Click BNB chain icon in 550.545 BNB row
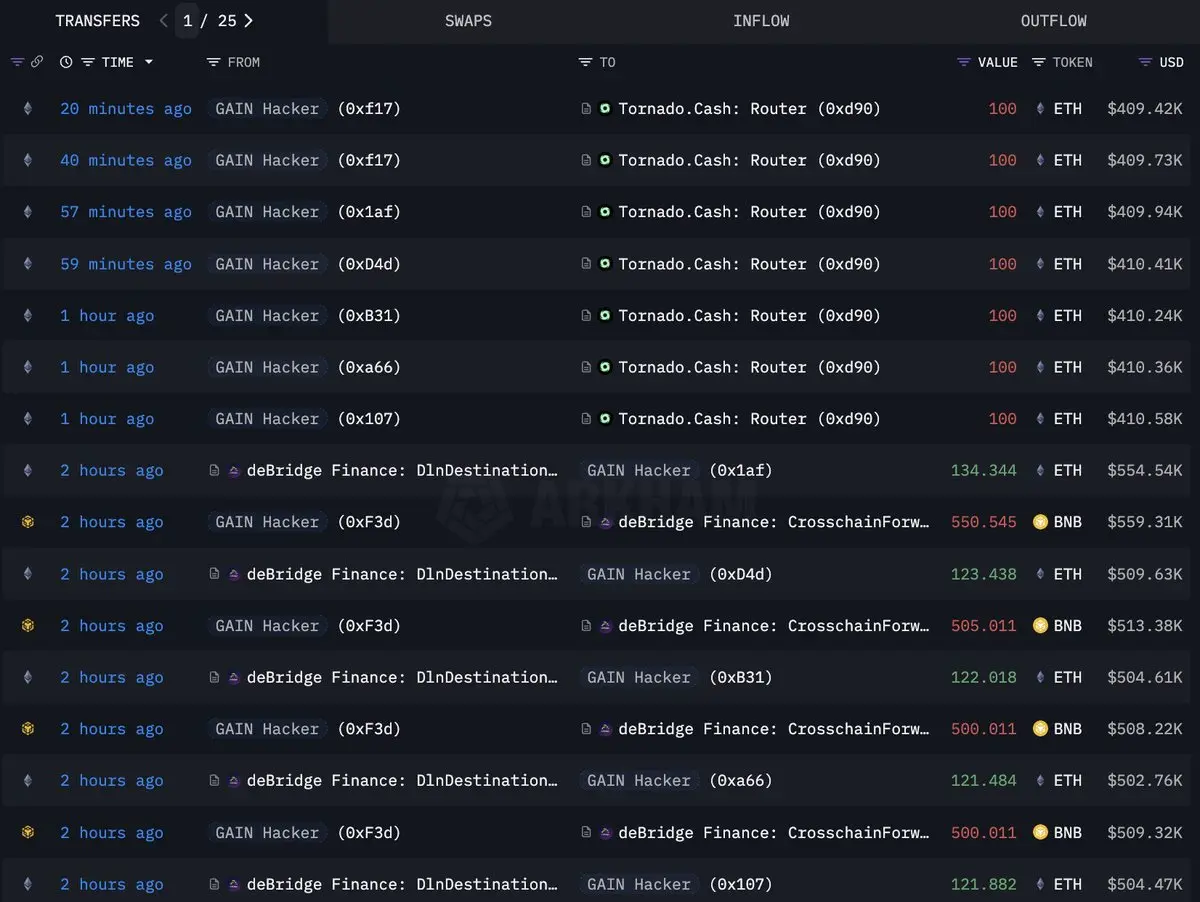 (x=28, y=522)
